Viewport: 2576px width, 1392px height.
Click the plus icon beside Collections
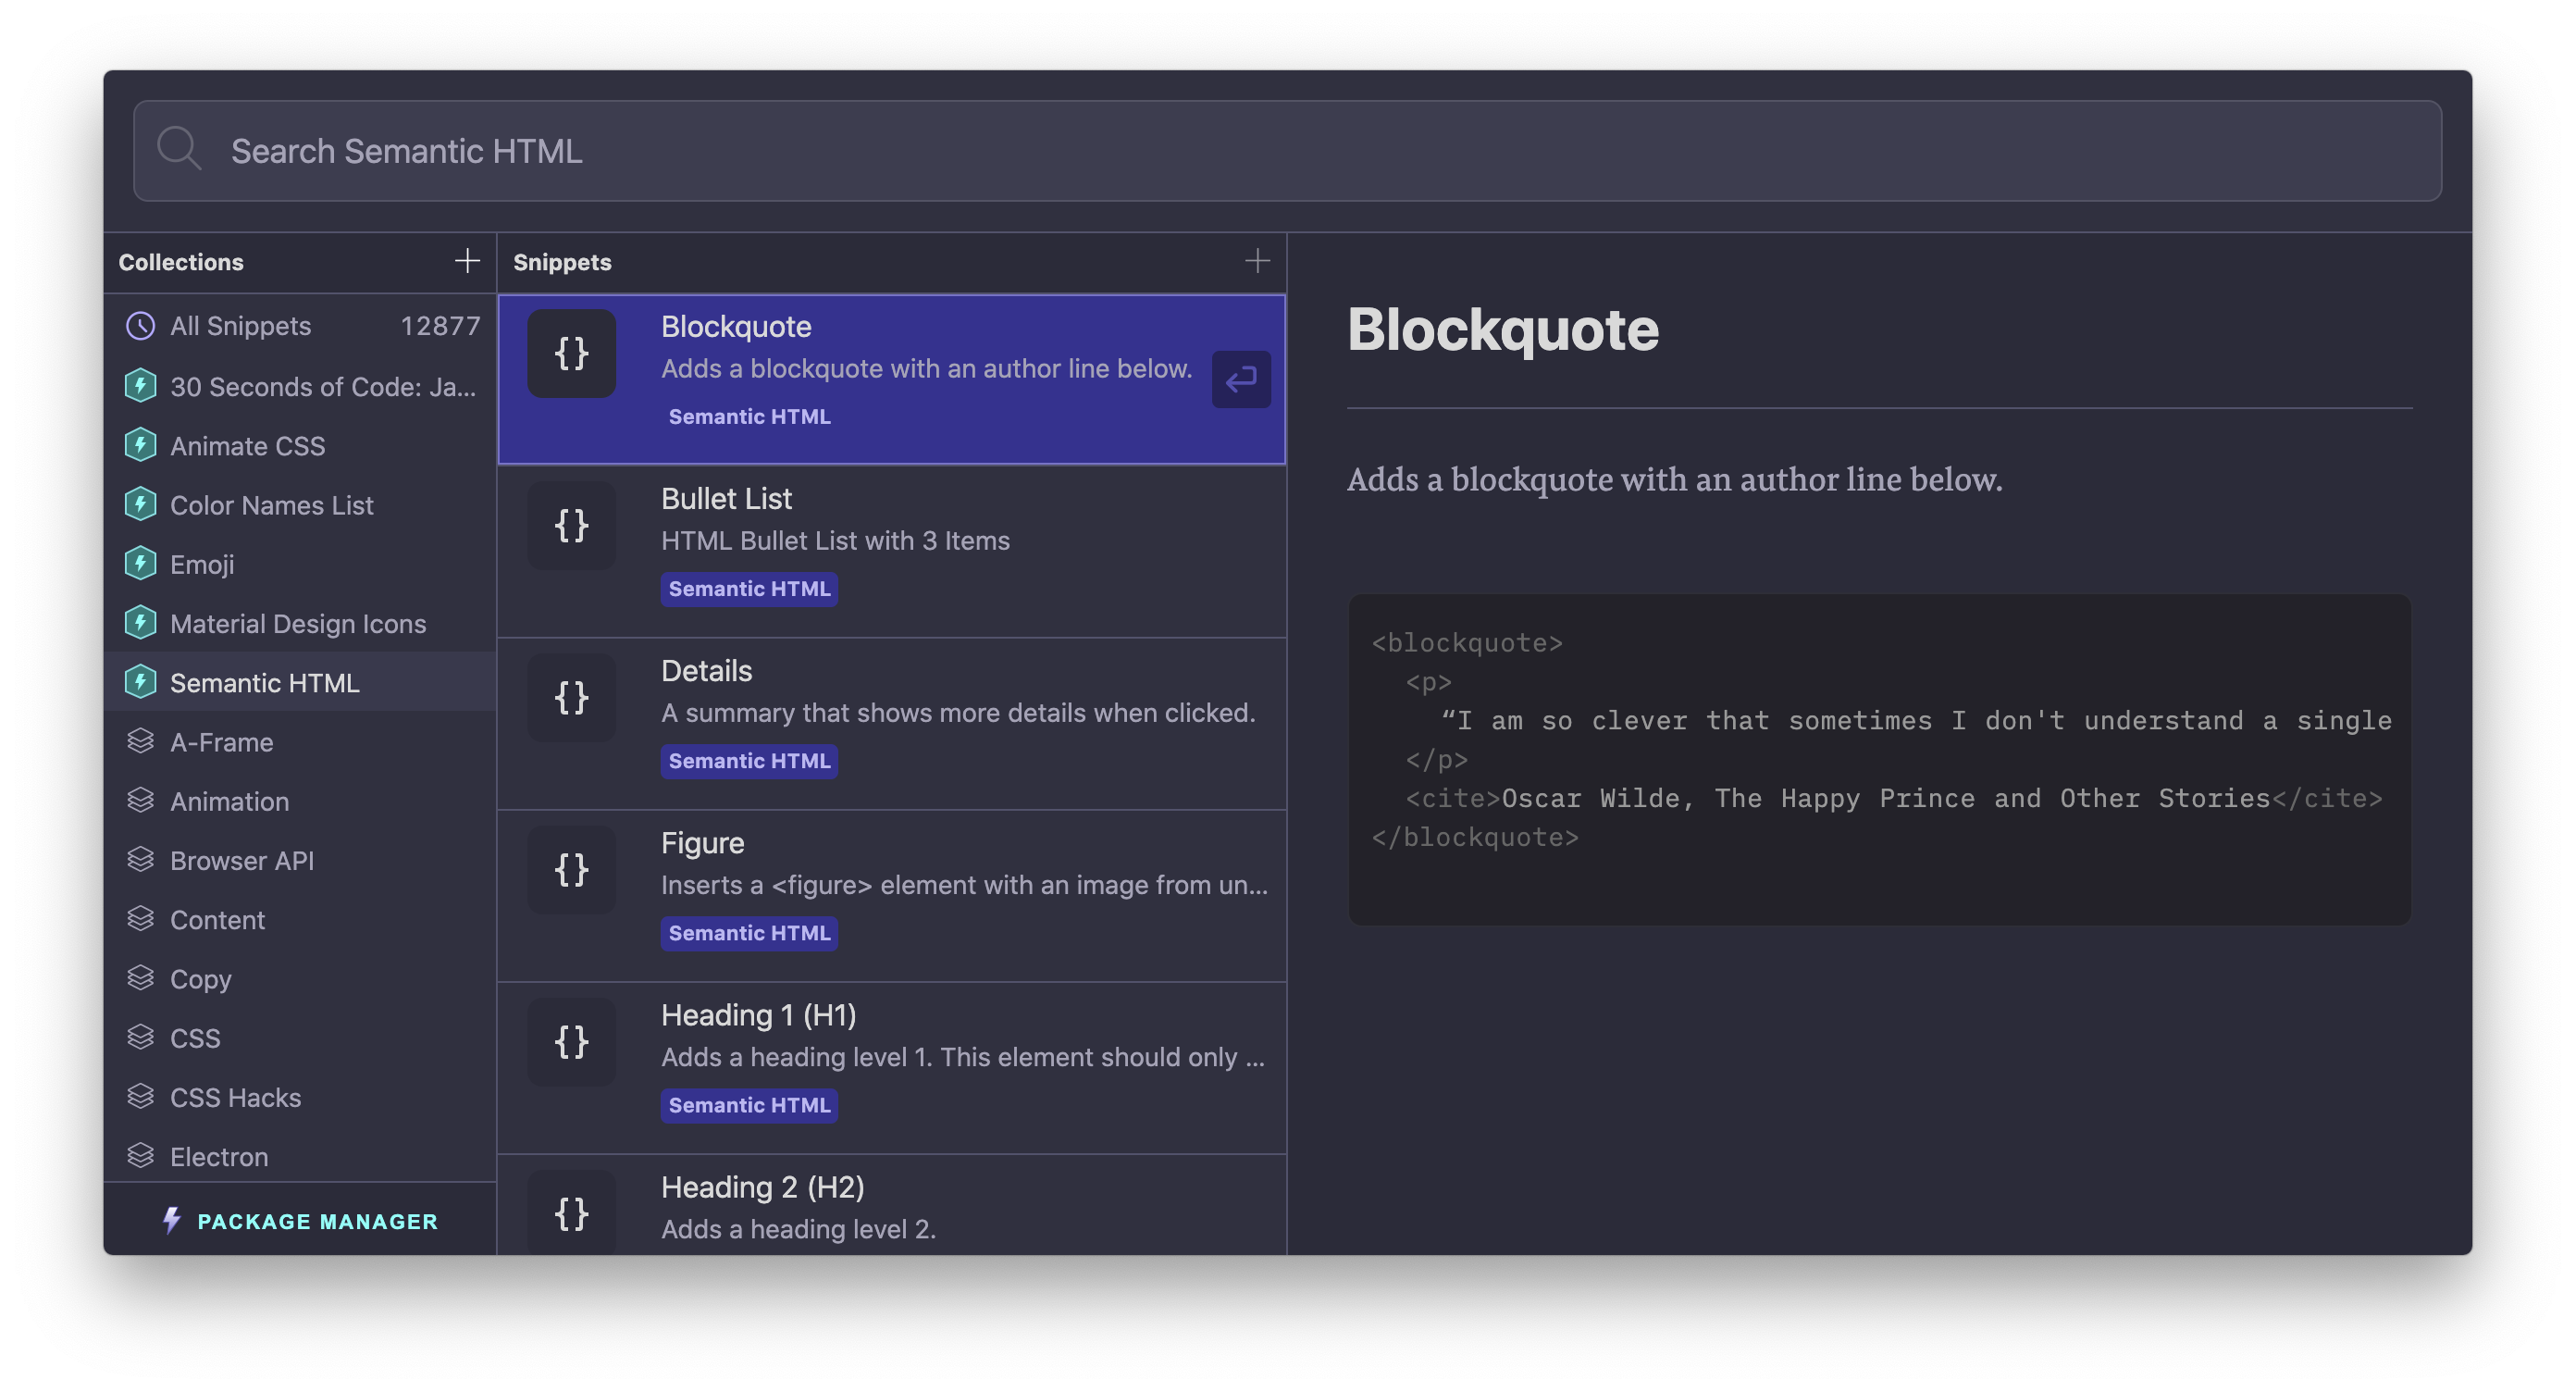tap(467, 262)
